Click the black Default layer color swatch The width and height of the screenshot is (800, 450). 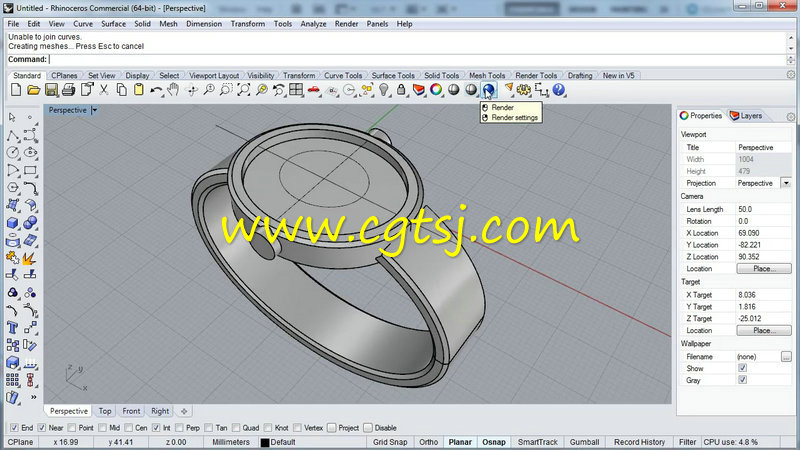265,442
